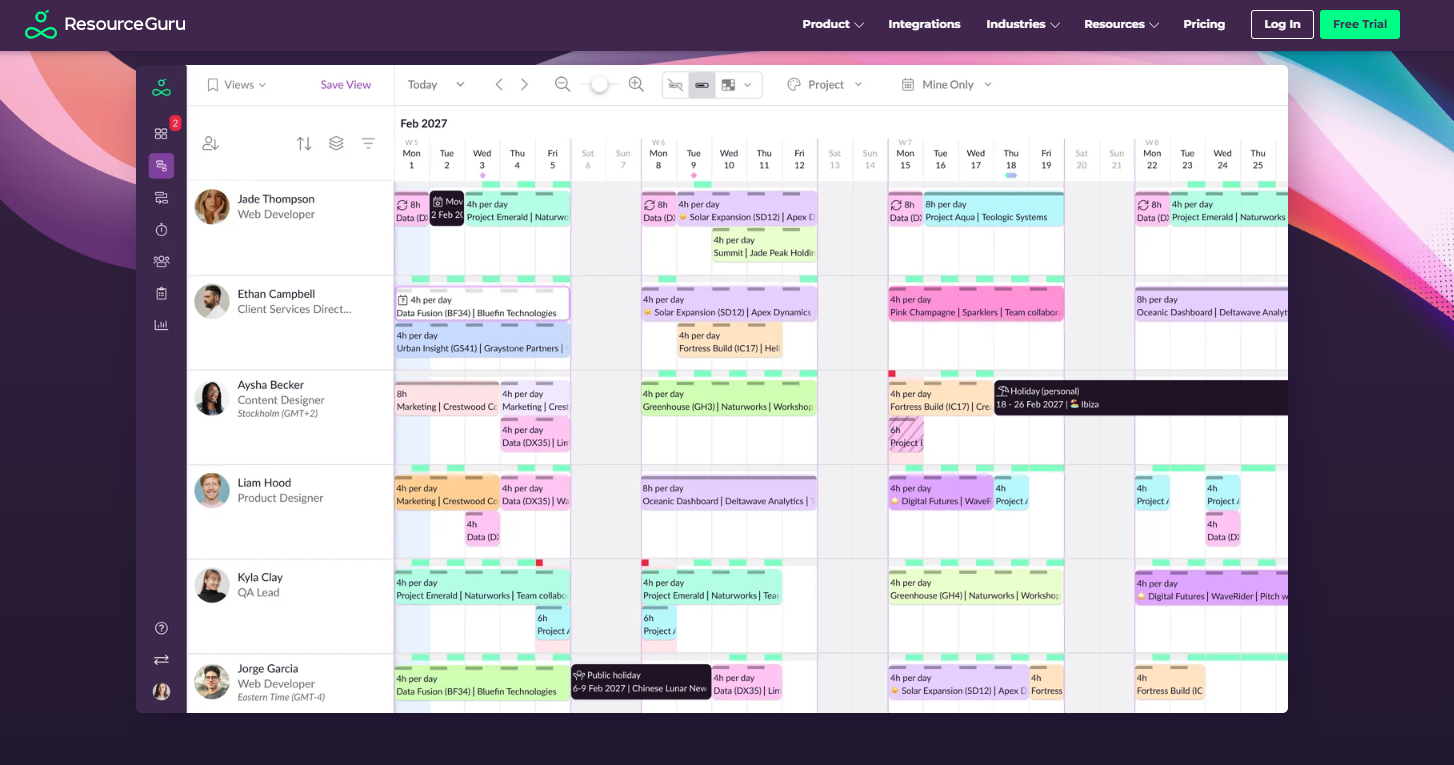Click the ResourceGuru website logo
1454x765 pixels.
105,24
